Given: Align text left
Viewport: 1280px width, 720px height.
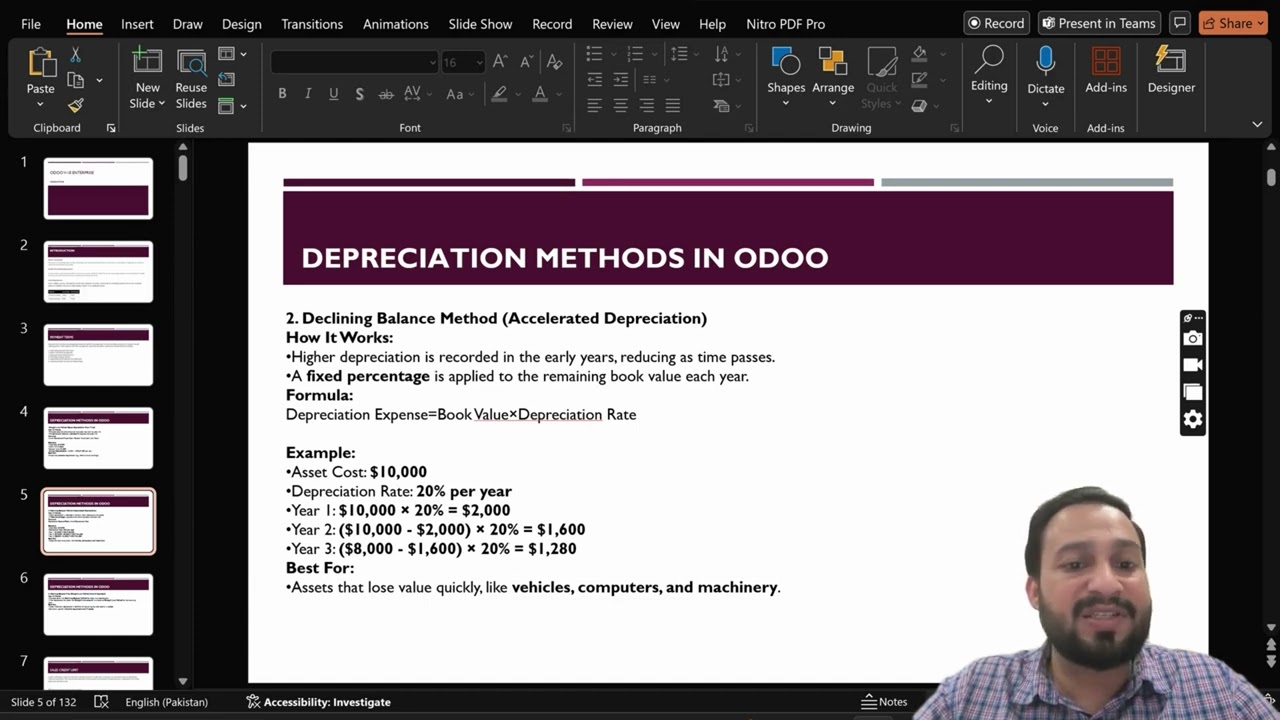Looking at the screenshot, I should [595, 105].
